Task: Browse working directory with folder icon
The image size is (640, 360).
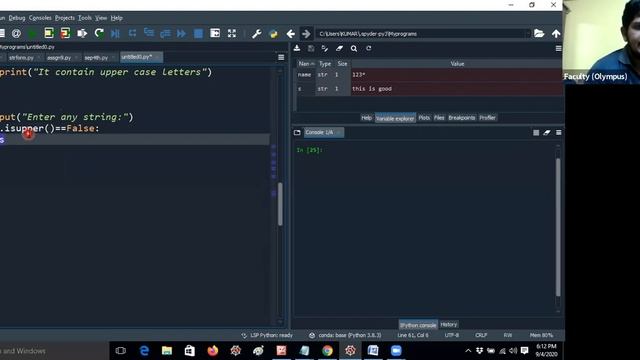Action: pos(539,33)
